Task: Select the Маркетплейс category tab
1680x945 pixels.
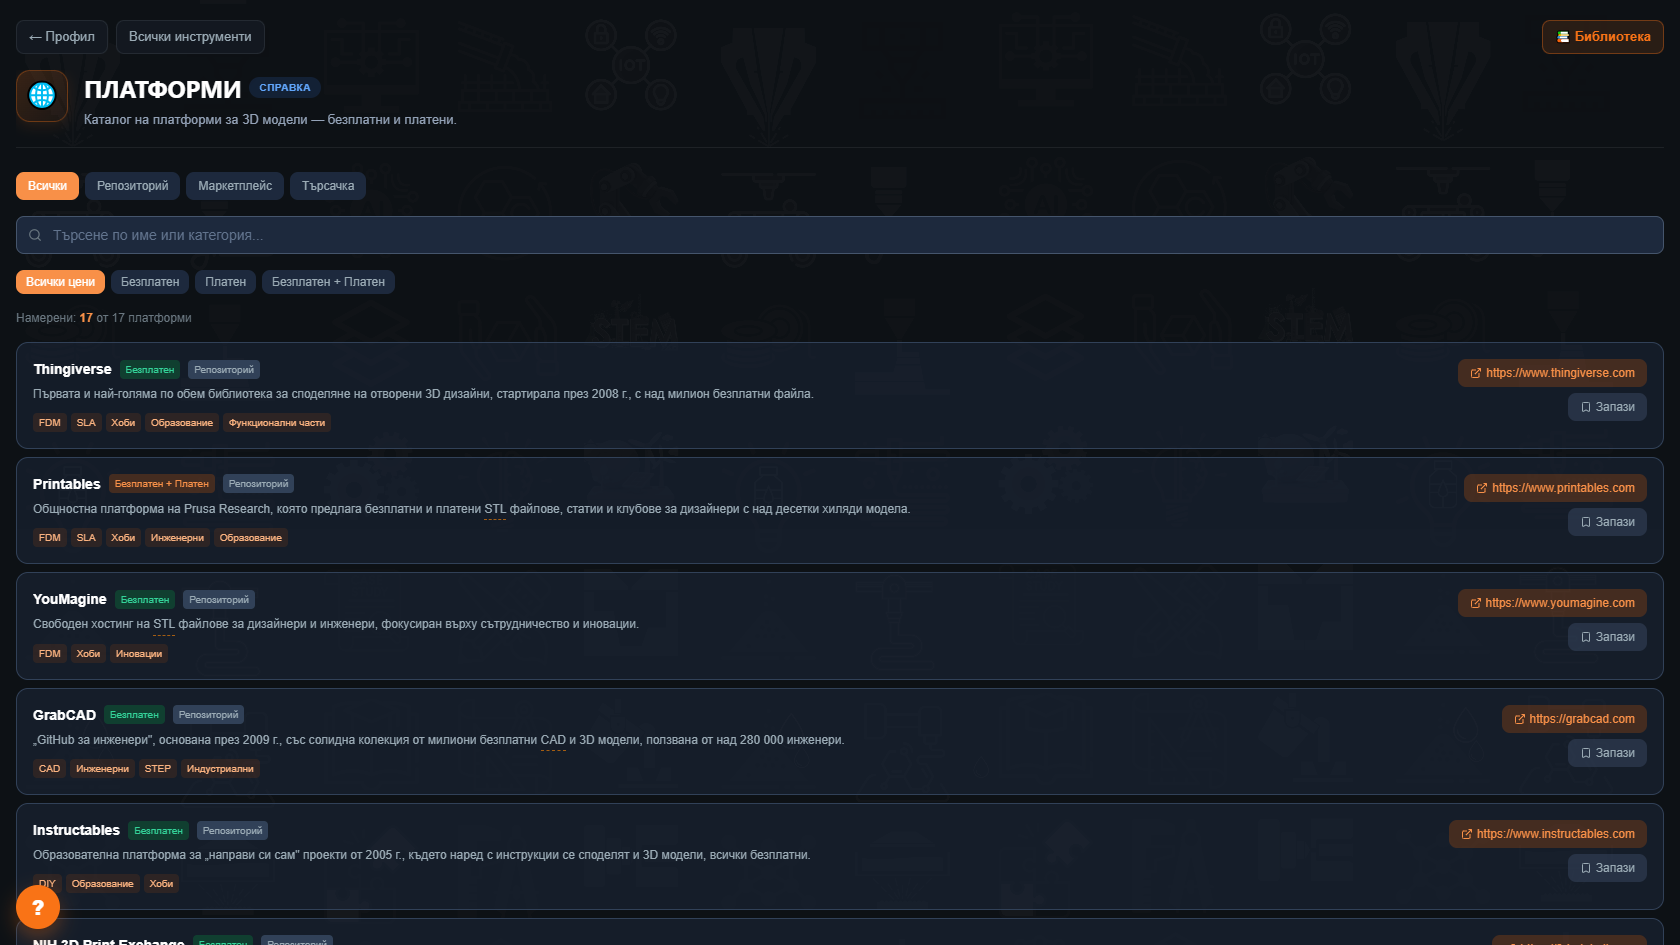Action: point(235,186)
